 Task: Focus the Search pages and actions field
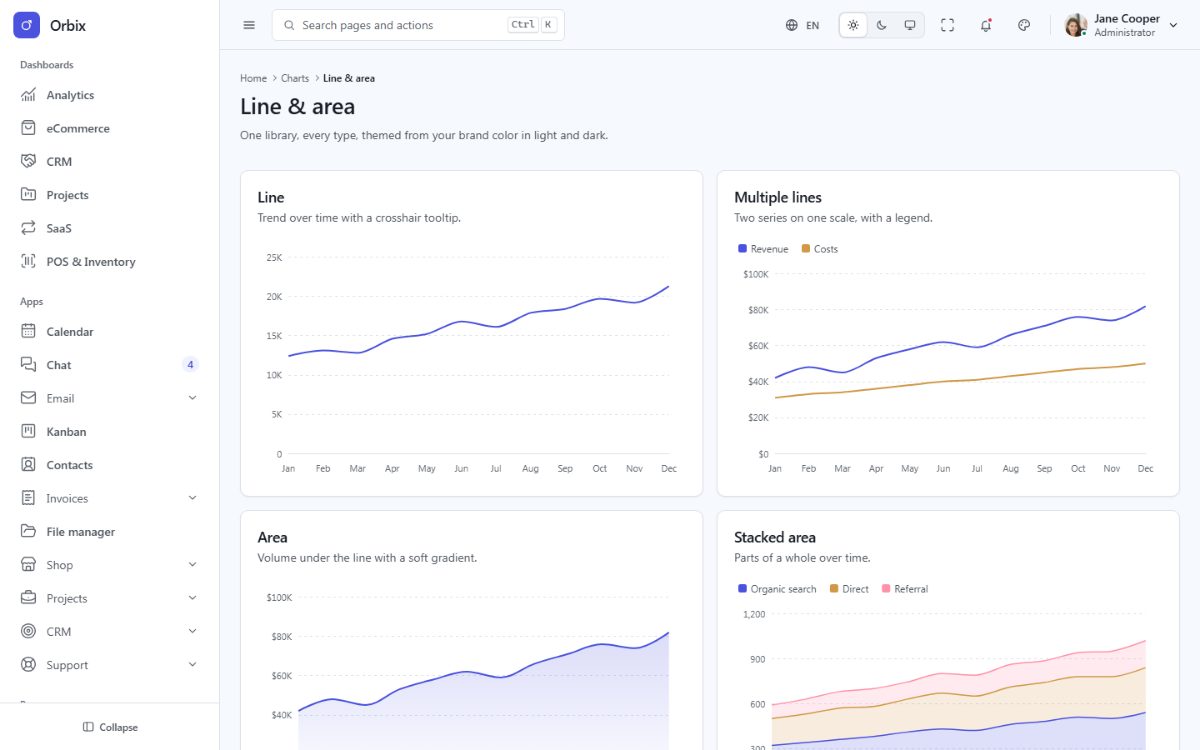tap(418, 25)
